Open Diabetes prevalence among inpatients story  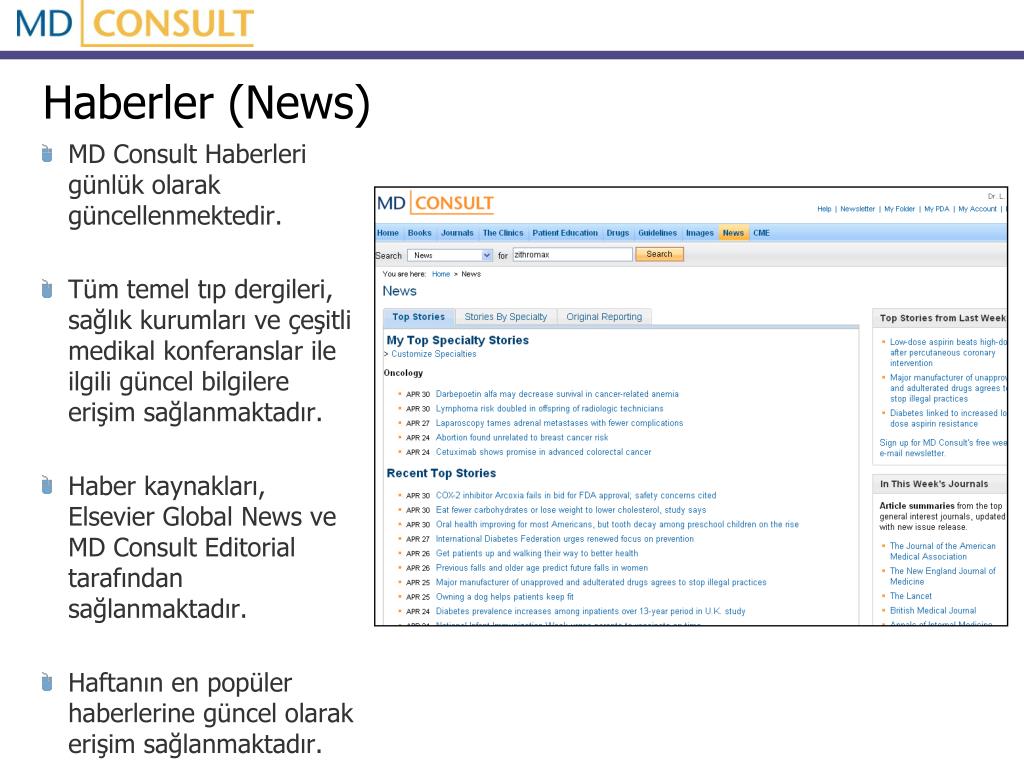click(x=590, y=611)
